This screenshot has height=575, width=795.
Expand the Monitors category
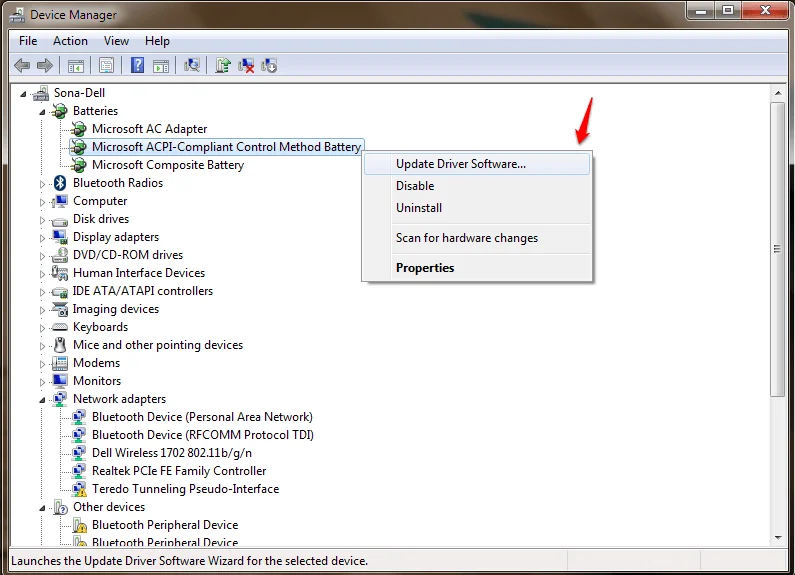tap(42, 382)
